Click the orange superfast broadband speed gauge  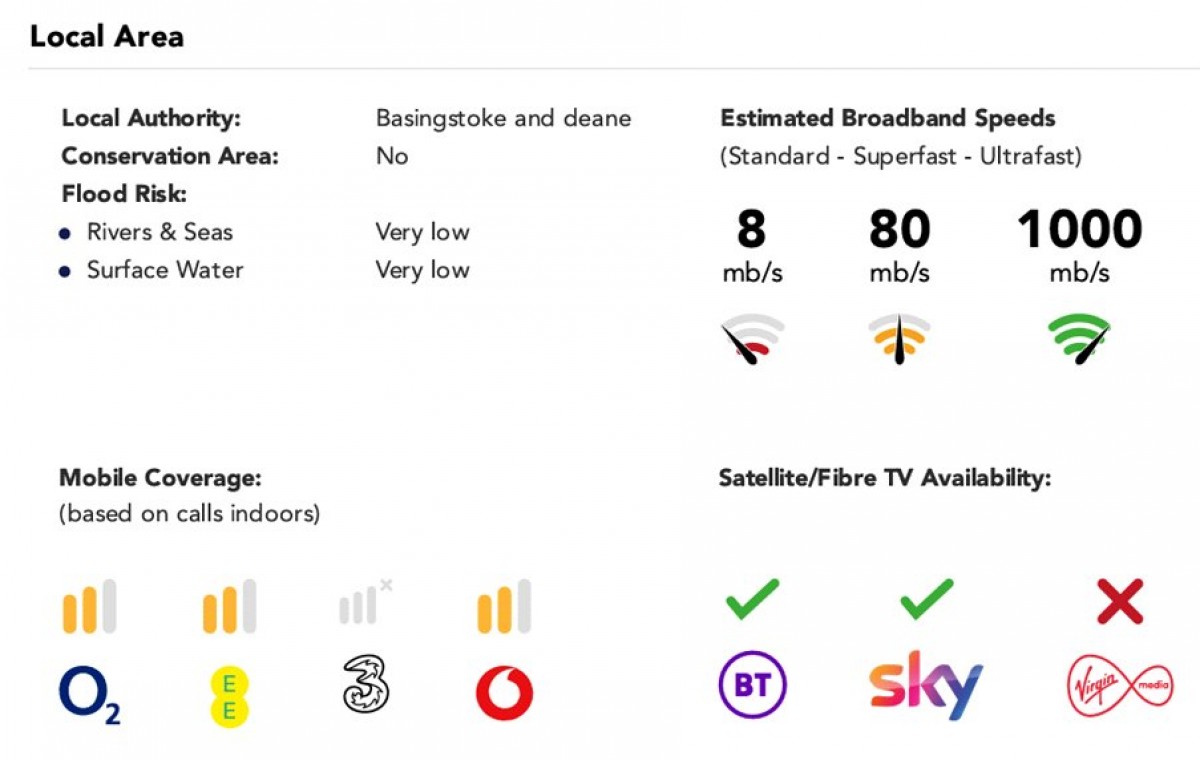click(899, 340)
